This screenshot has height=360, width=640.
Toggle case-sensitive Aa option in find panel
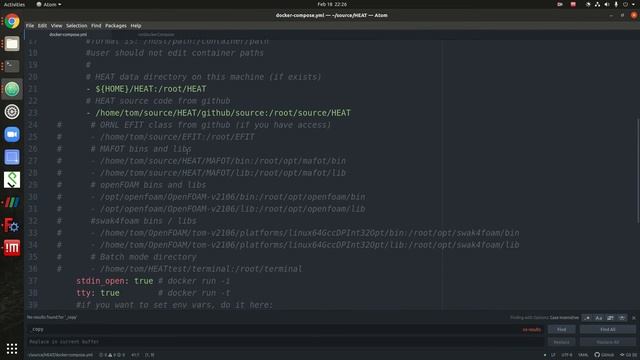tap(599, 318)
